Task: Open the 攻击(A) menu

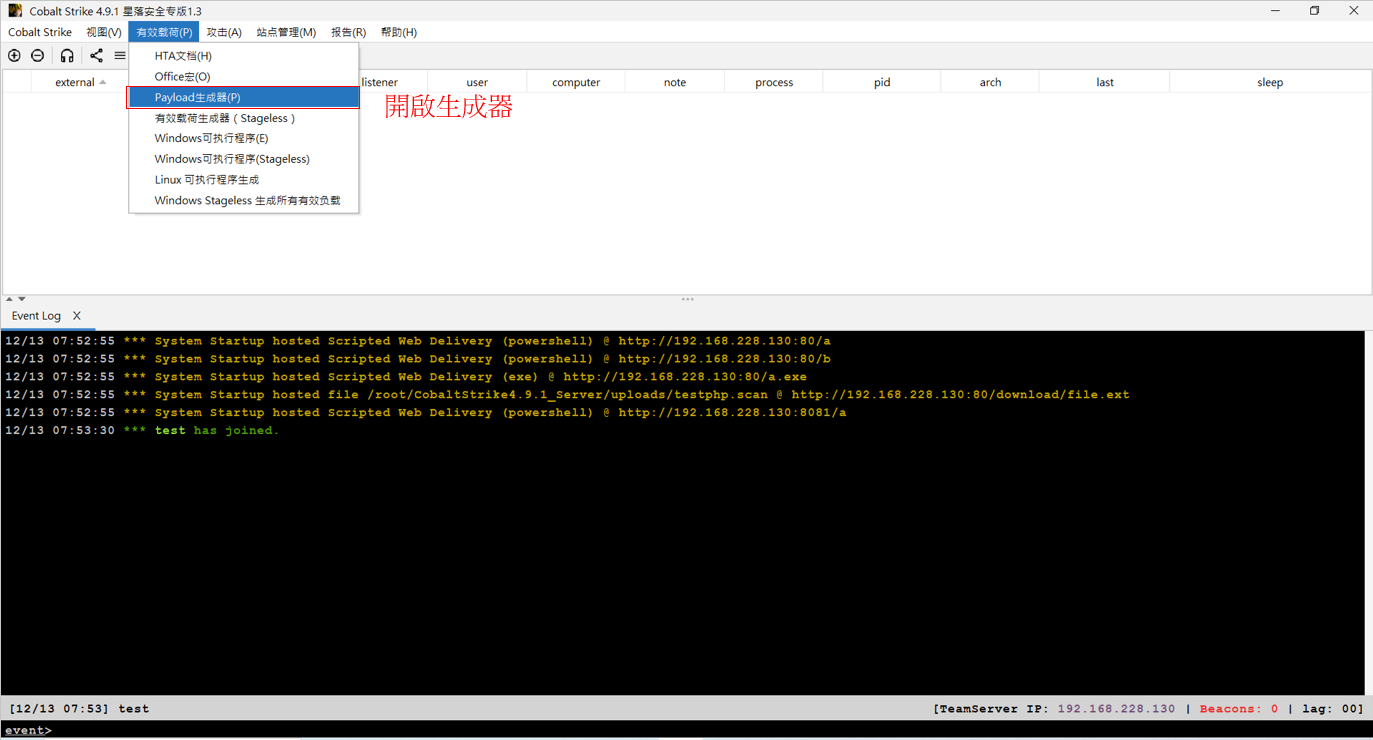Action: [x=224, y=32]
